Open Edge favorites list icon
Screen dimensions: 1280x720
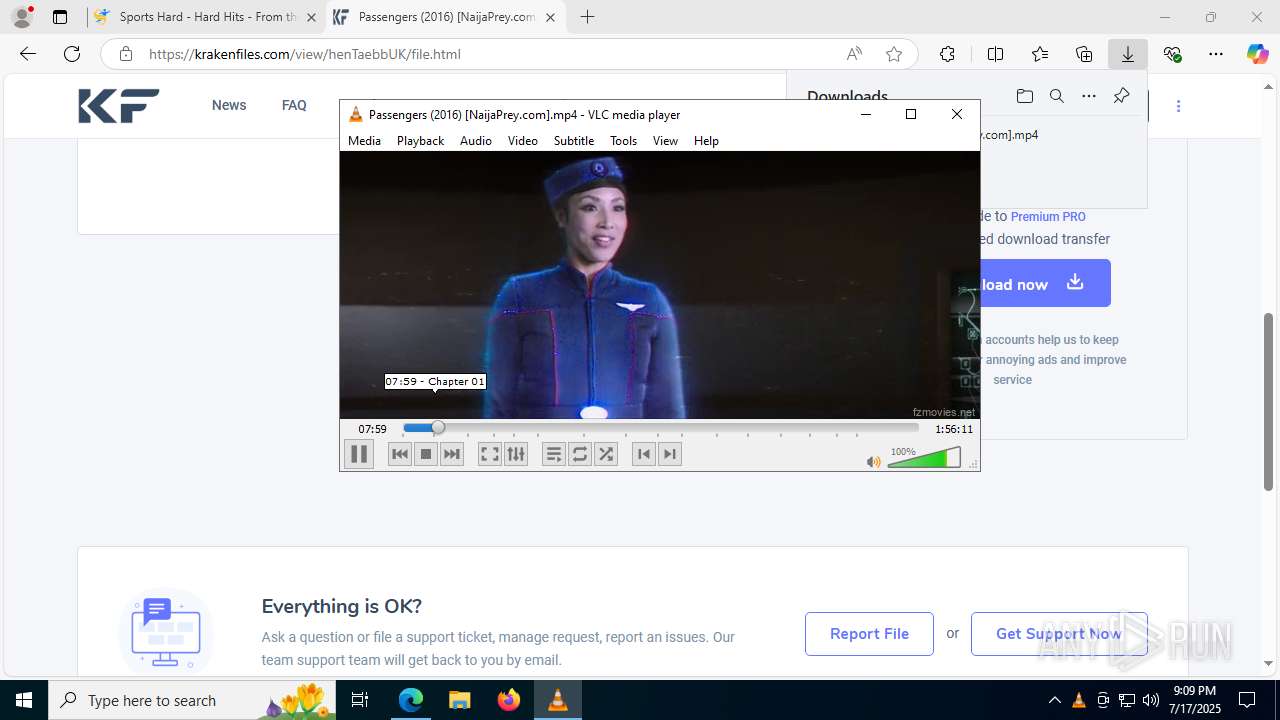pos(1040,54)
